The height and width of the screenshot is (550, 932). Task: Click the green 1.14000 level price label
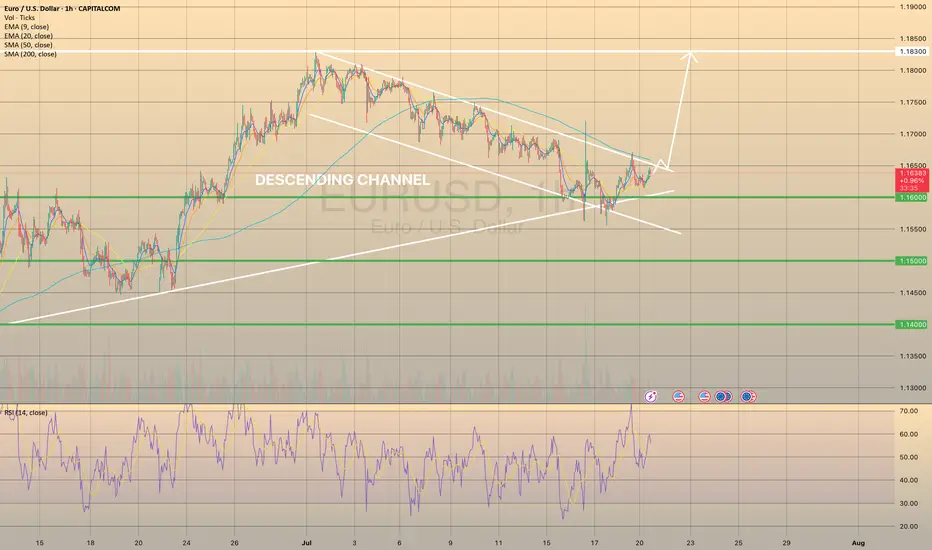click(x=912, y=325)
